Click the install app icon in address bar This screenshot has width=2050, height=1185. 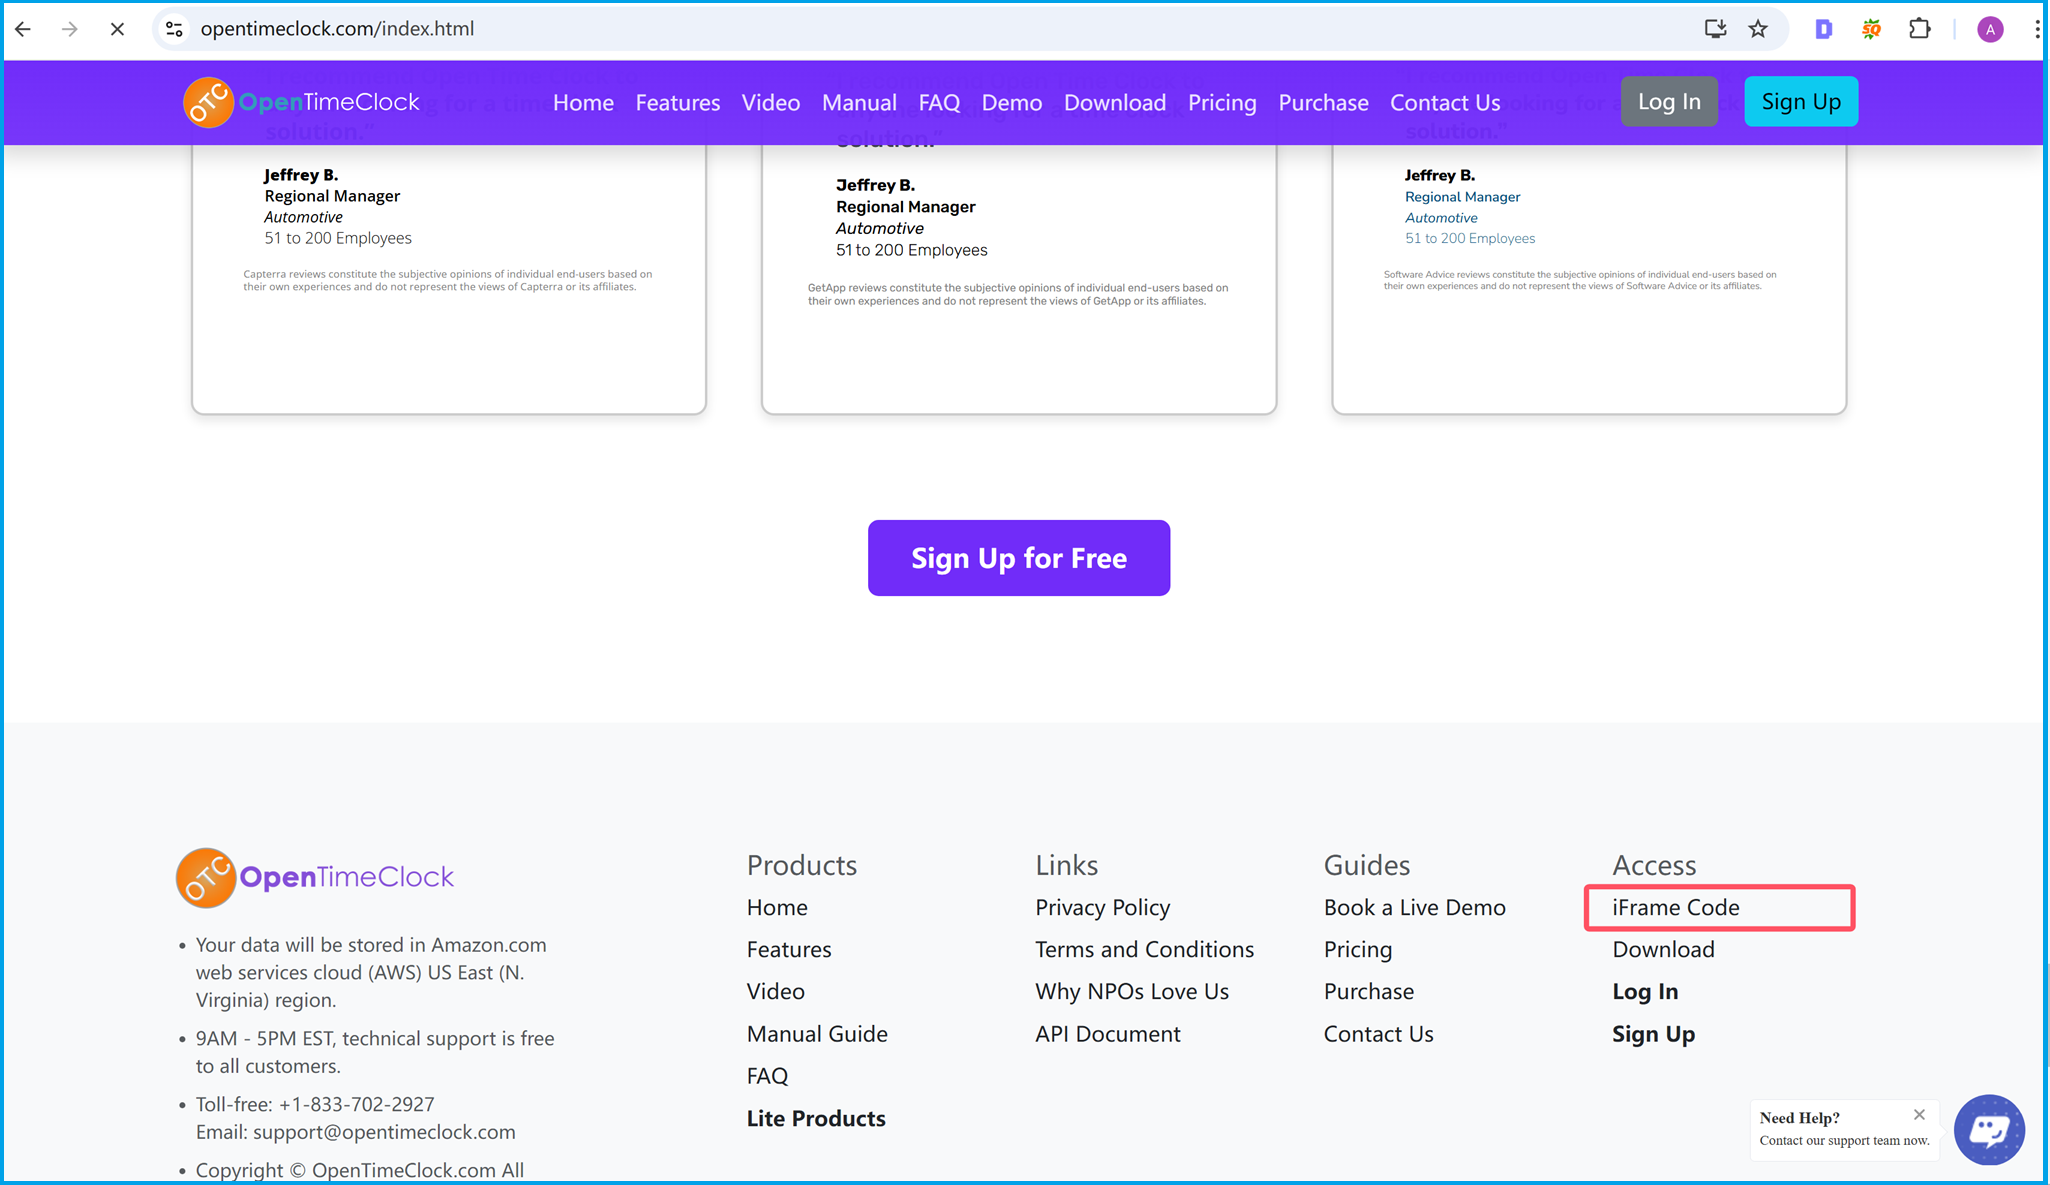1715,29
